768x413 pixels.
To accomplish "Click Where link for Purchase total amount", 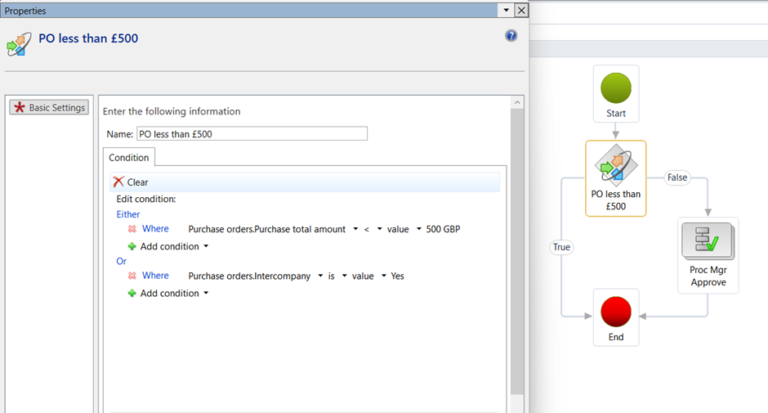I will pos(155,229).
